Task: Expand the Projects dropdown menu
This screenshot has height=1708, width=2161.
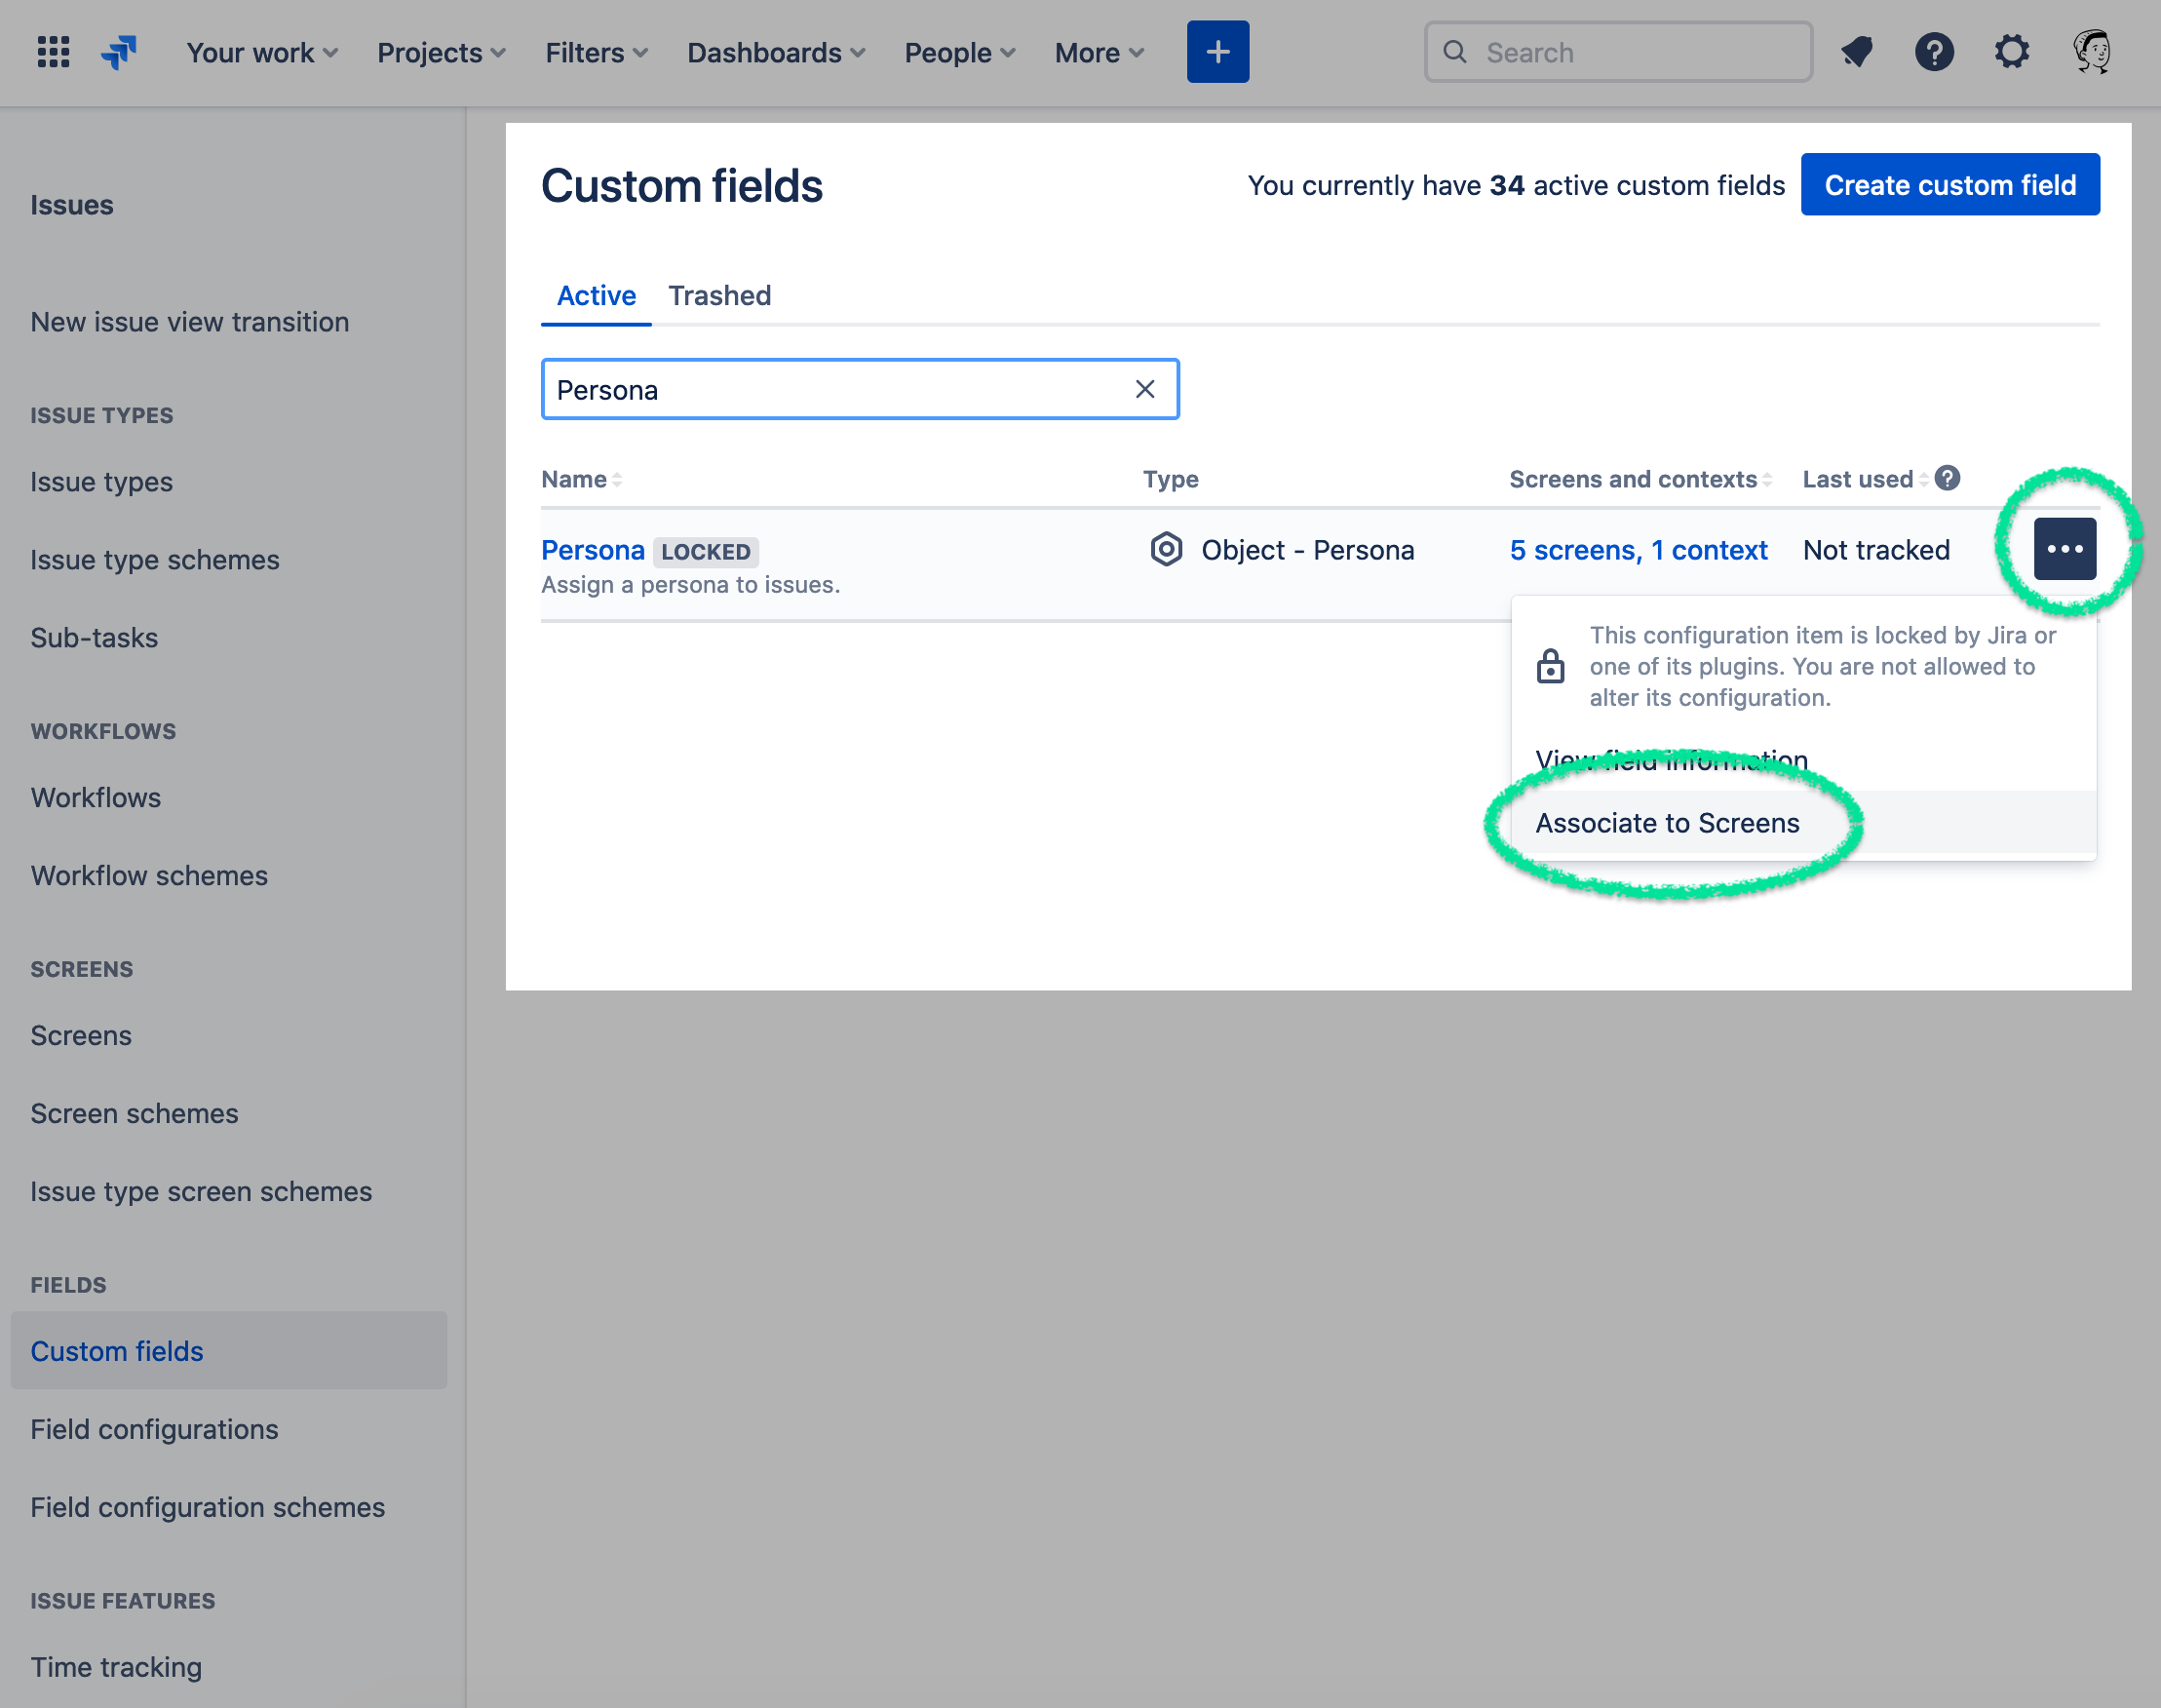Action: click(441, 53)
